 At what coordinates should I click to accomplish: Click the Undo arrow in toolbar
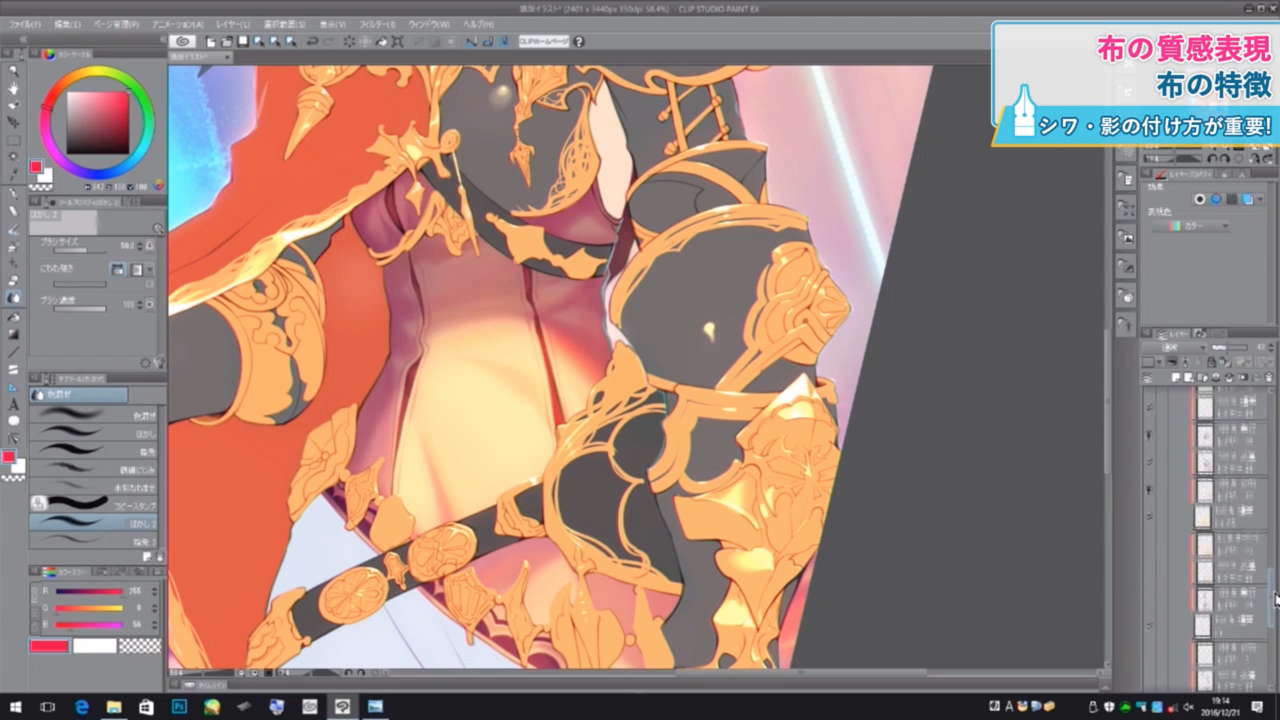click(x=311, y=41)
